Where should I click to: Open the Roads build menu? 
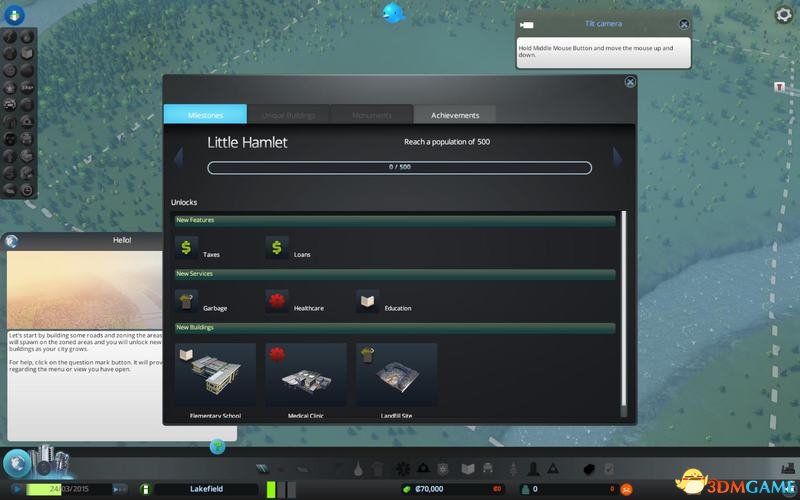pos(262,468)
